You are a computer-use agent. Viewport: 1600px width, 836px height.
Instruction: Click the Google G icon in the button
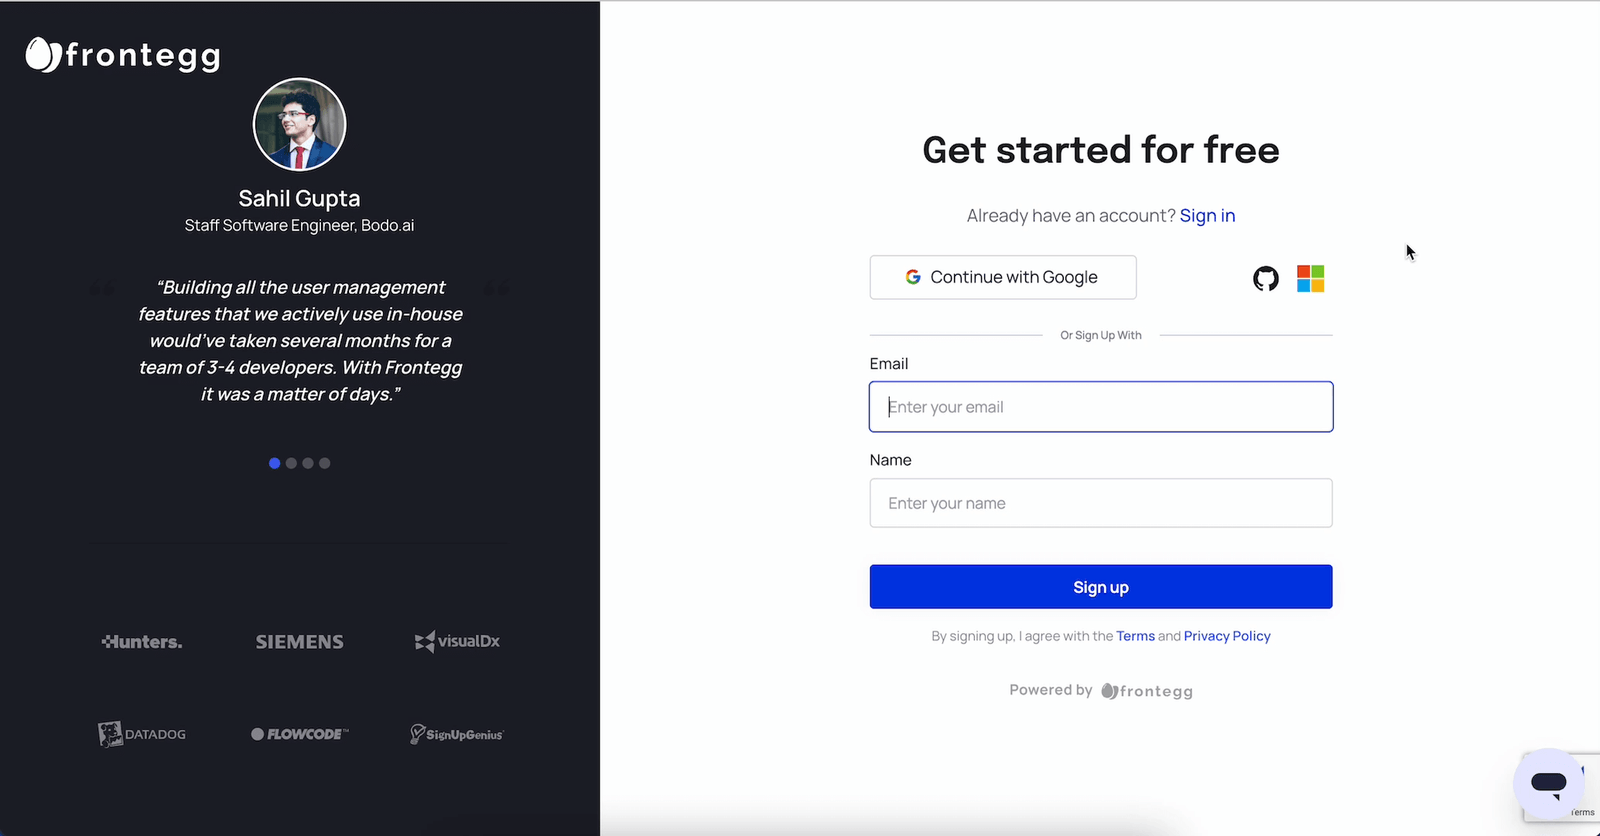913,277
